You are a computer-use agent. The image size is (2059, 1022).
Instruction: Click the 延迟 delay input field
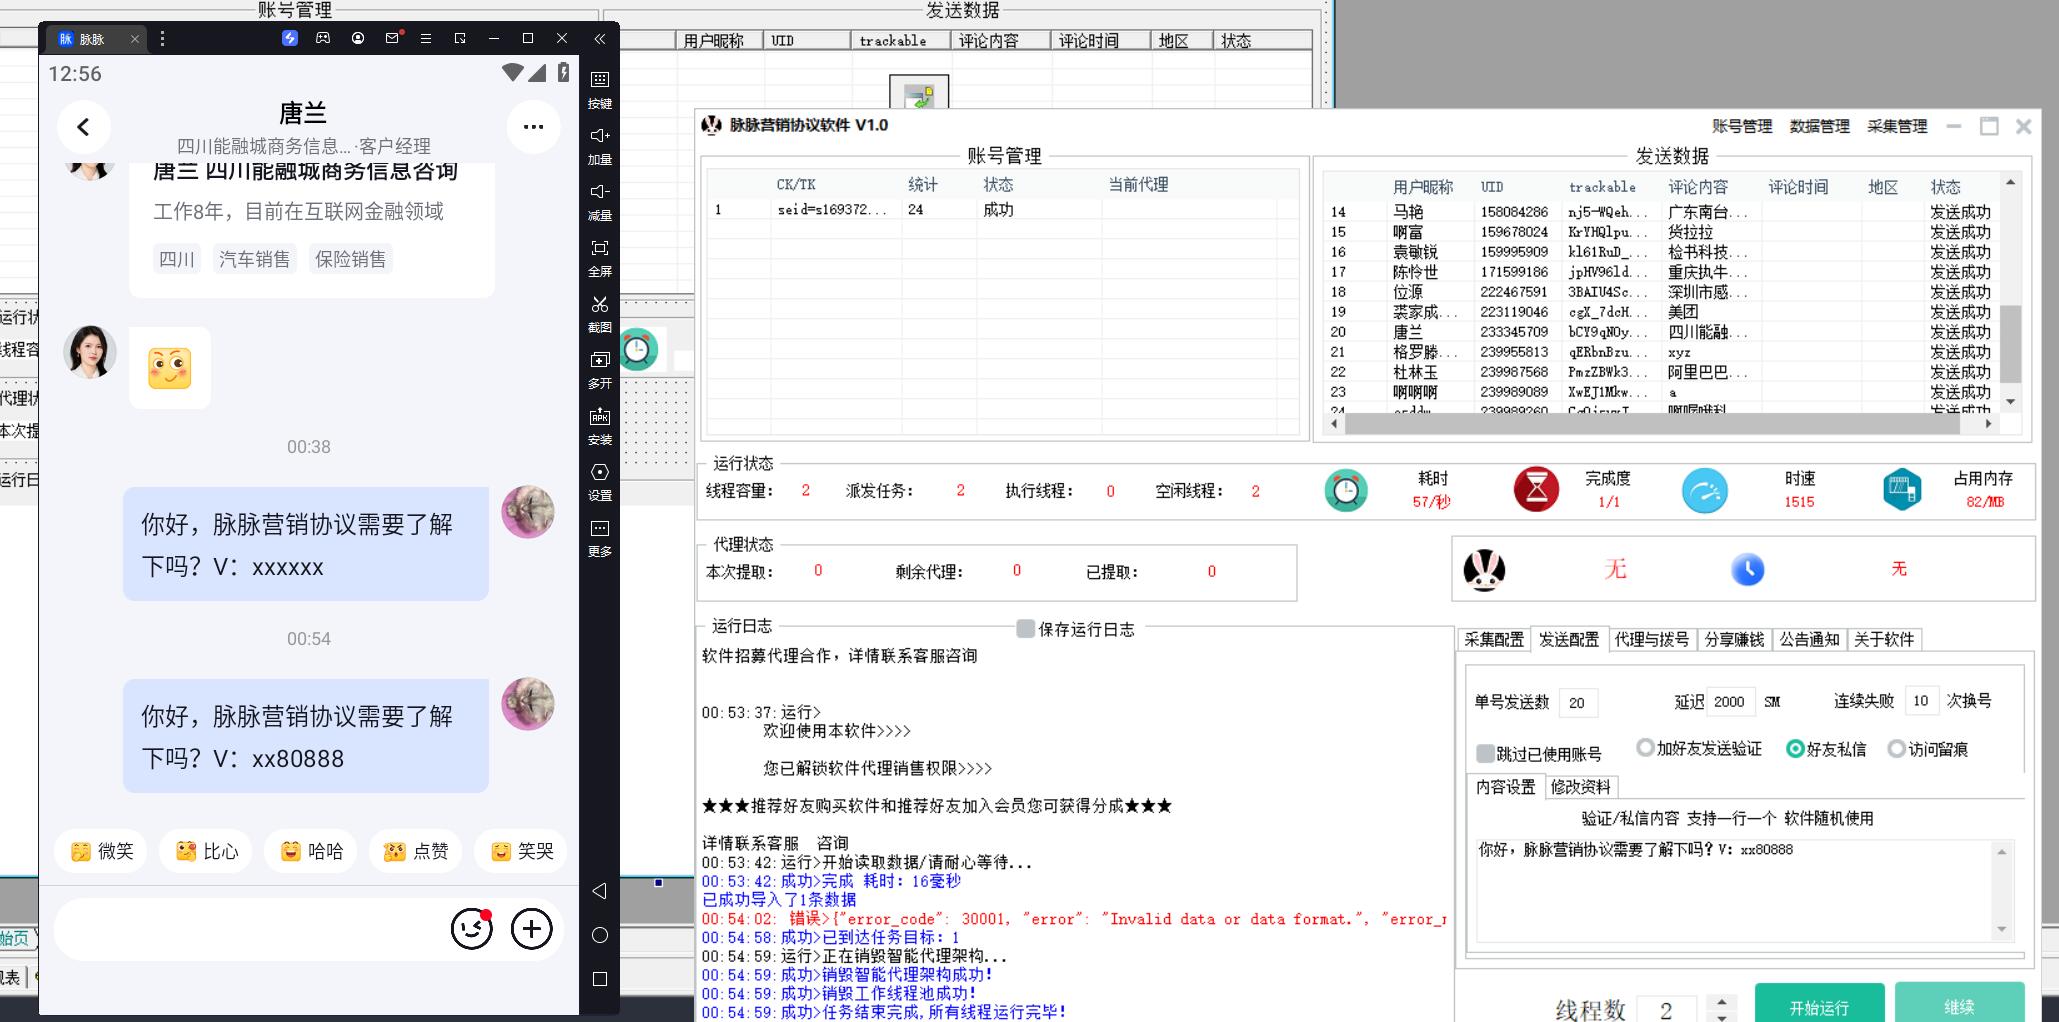click(x=1730, y=702)
